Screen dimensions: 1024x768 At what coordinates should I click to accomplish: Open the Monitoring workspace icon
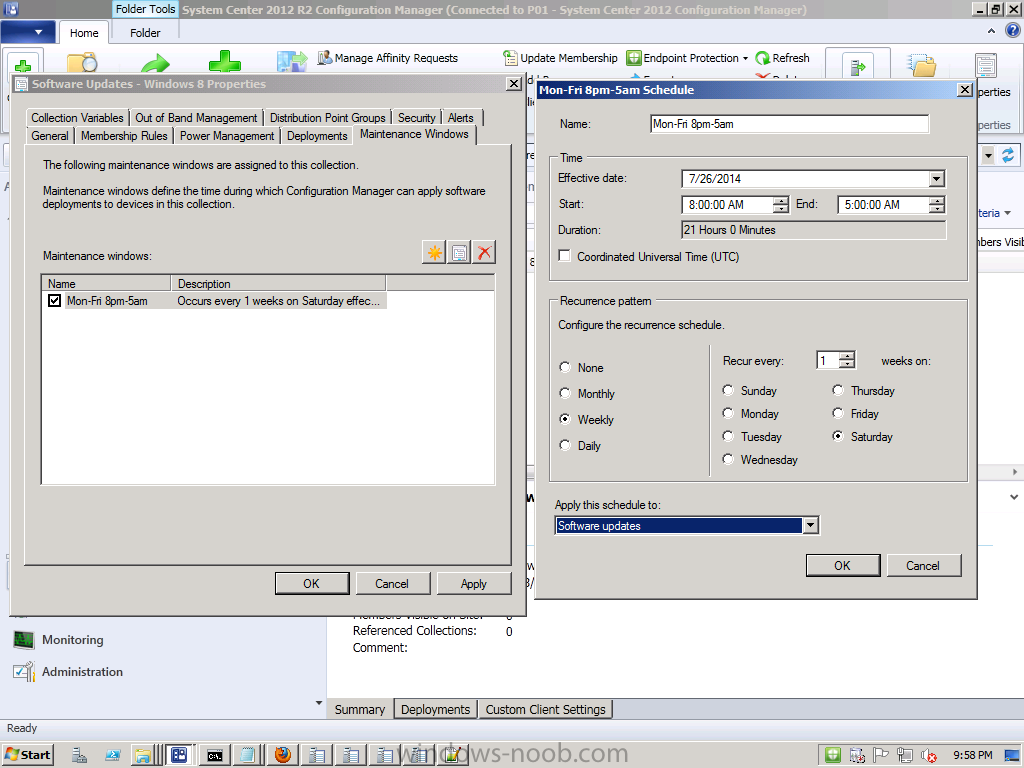[24, 640]
